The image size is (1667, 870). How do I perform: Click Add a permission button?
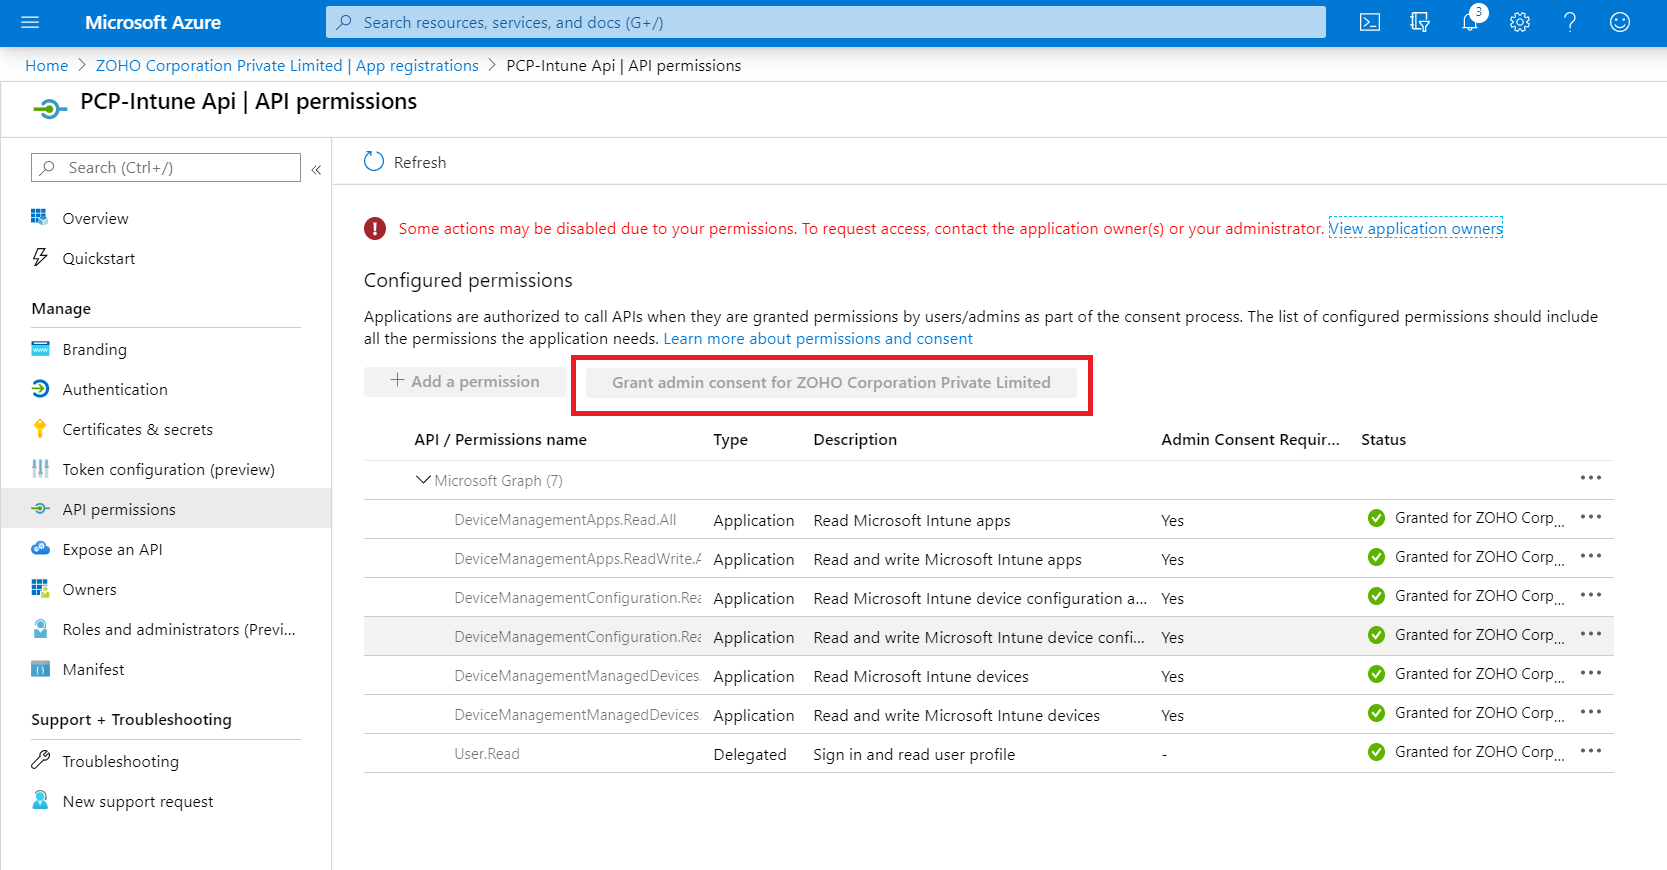(464, 381)
